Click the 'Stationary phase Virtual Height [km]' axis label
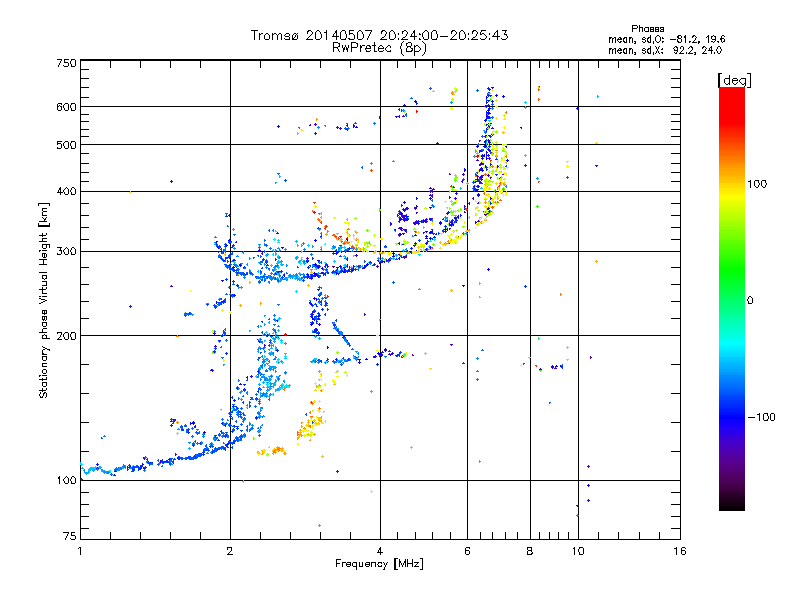 [x=44, y=300]
